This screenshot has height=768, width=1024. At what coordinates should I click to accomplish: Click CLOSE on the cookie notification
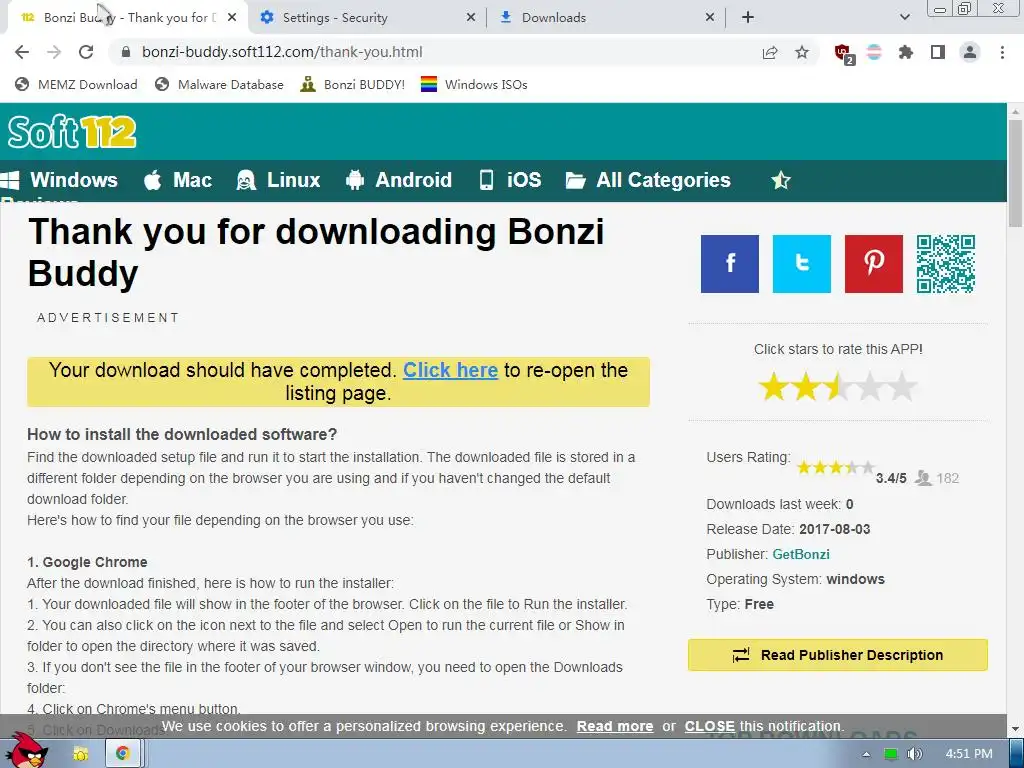pos(710,726)
